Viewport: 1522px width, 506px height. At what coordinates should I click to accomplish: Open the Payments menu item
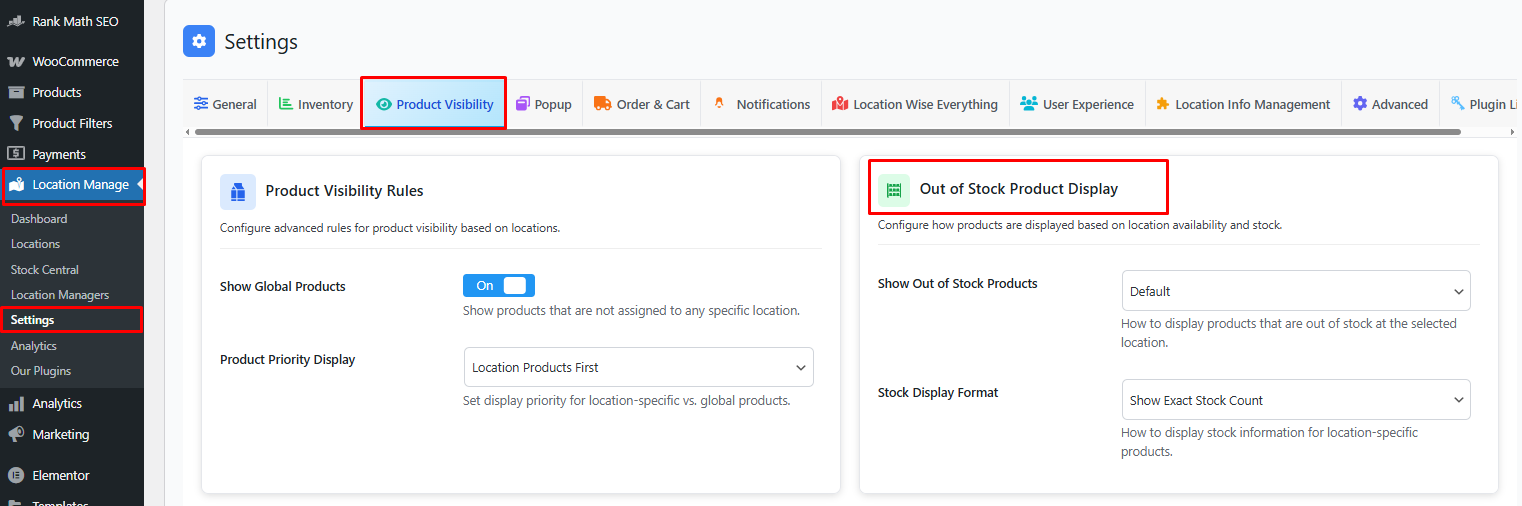pos(72,154)
